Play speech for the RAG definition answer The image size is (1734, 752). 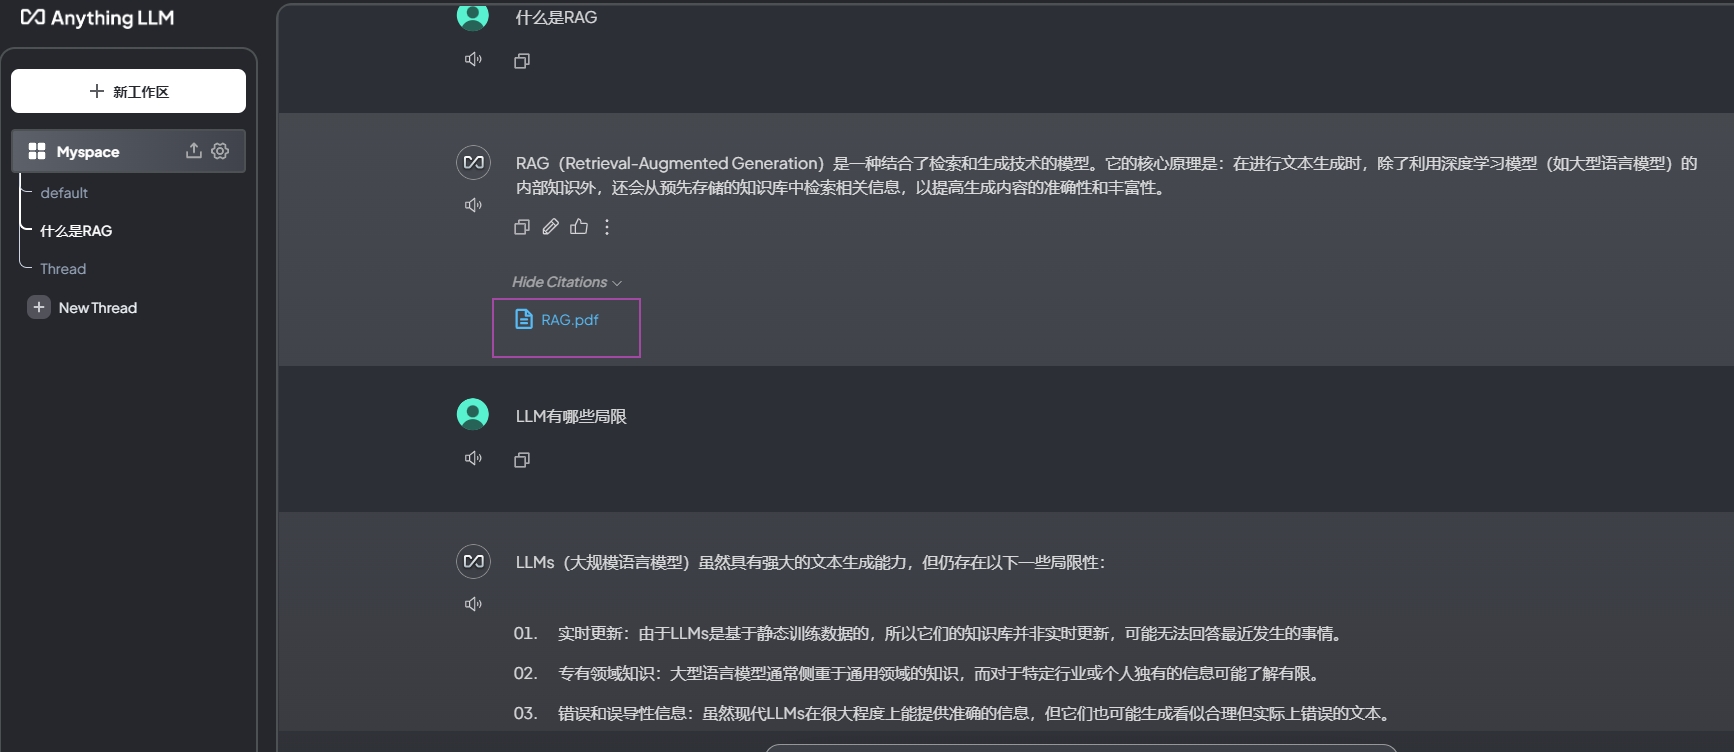coord(473,205)
